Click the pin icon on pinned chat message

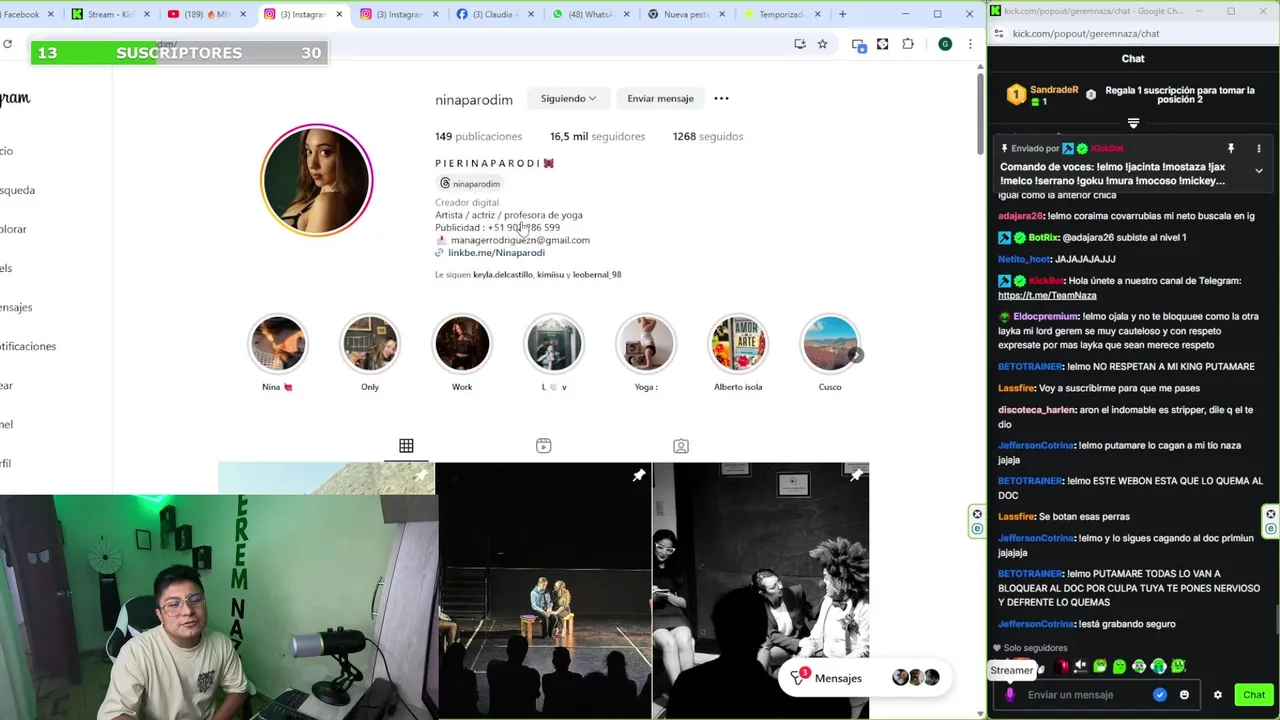1231,148
